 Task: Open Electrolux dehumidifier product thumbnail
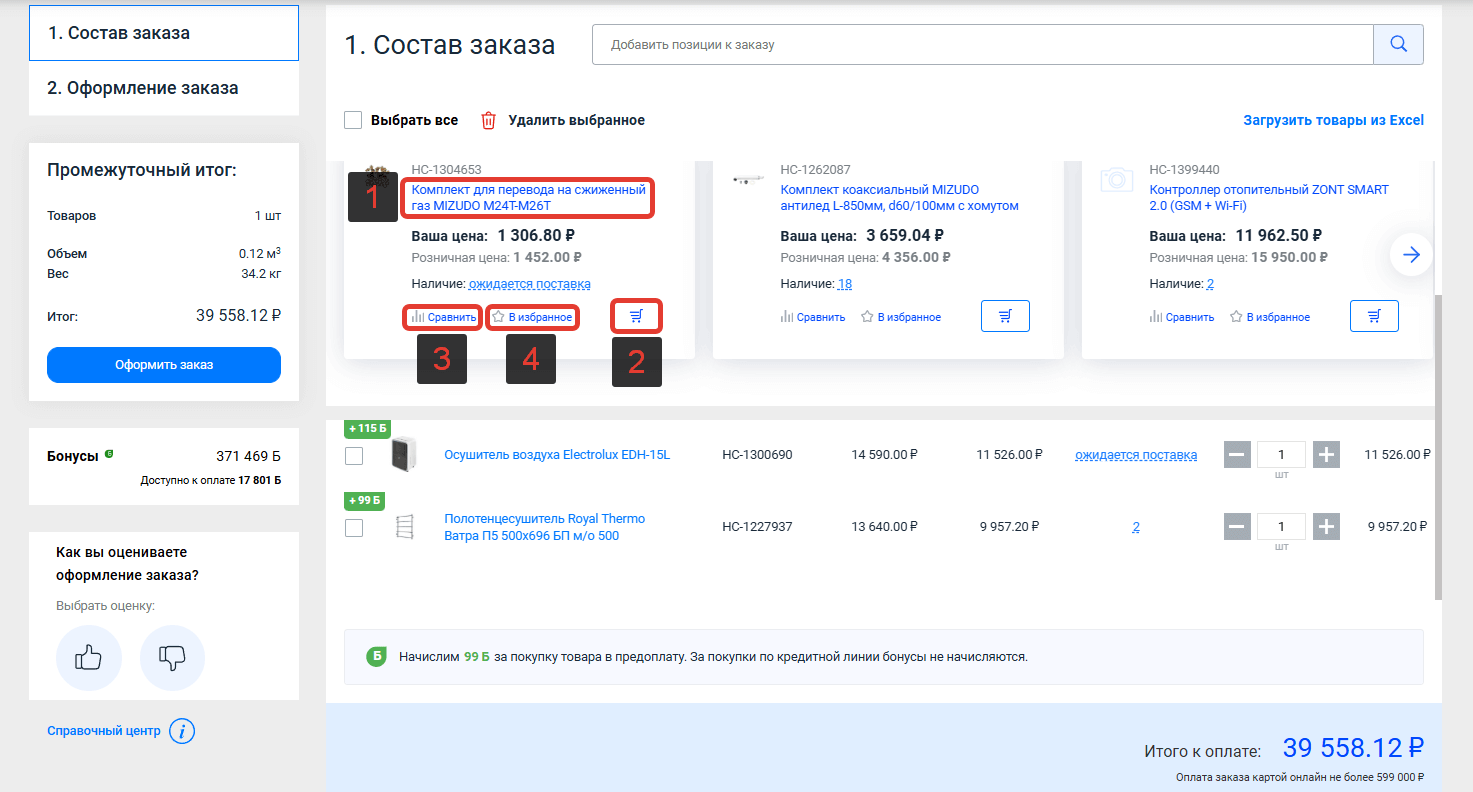tap(403, 455)
